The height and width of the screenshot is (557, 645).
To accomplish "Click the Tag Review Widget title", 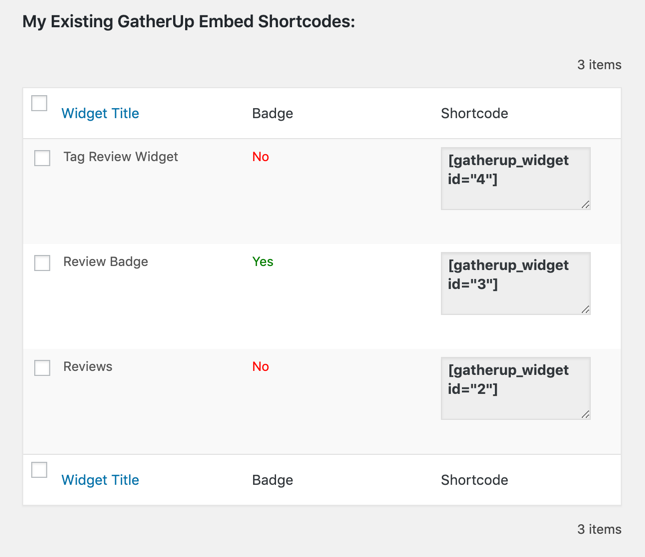I will [120, 157].
